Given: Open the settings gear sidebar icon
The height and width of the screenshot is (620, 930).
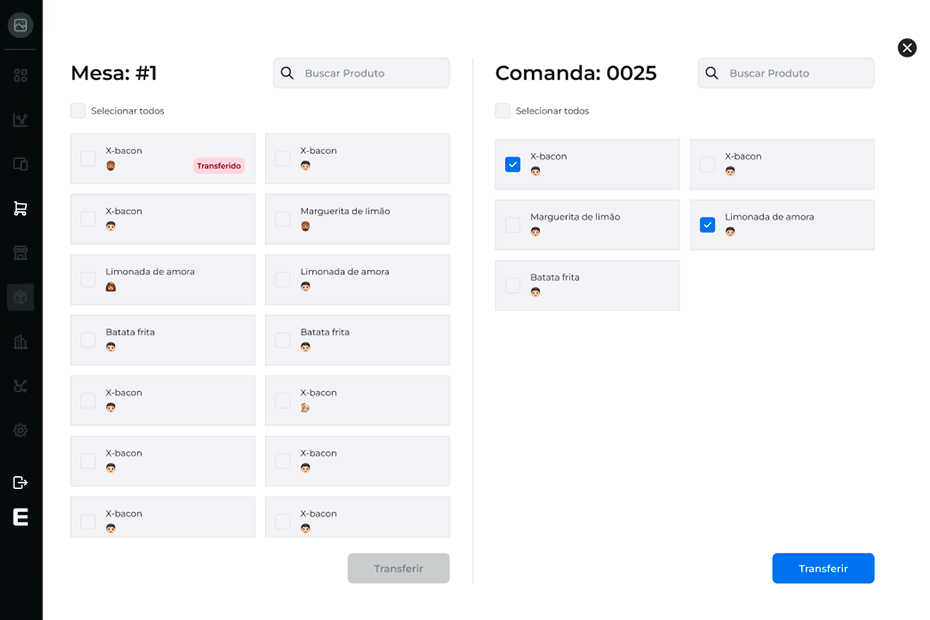Looking at the screenshot, I should pos(20,430).
